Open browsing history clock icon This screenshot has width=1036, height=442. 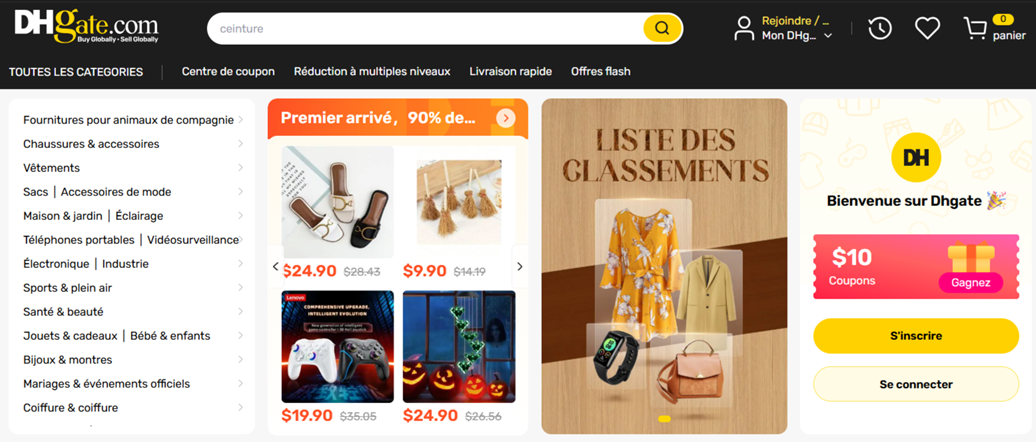879,28
